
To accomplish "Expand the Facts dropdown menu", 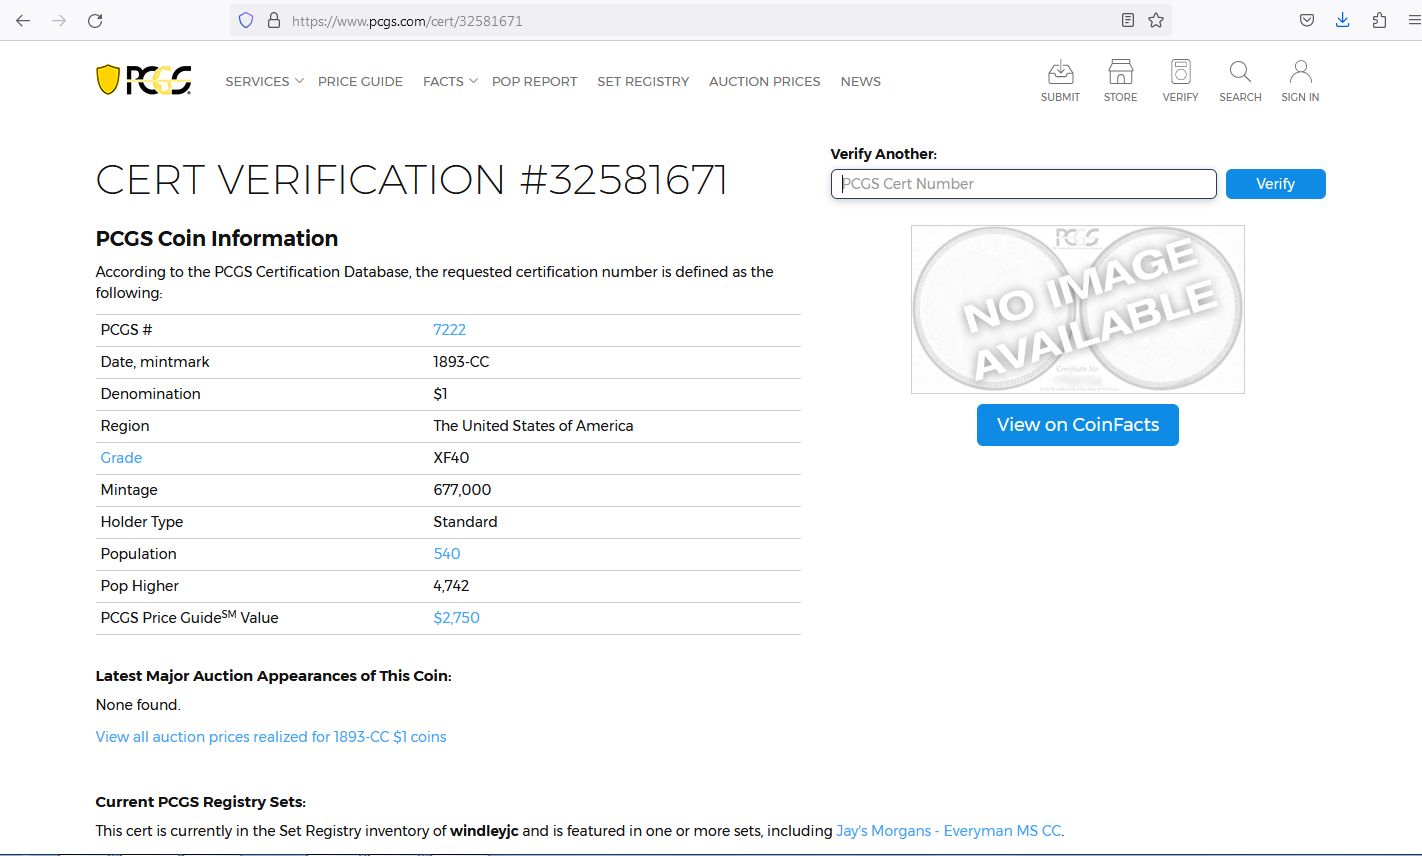I will (x=450, y=82).
